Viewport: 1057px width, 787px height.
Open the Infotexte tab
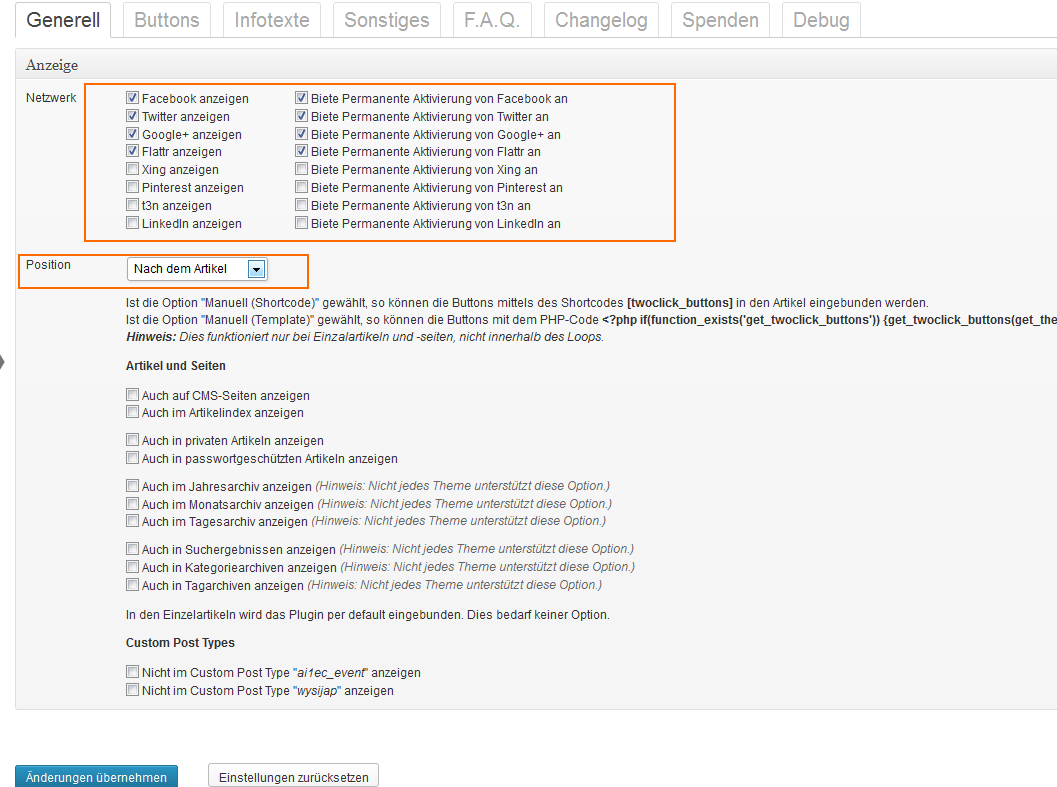coord(271,20)
